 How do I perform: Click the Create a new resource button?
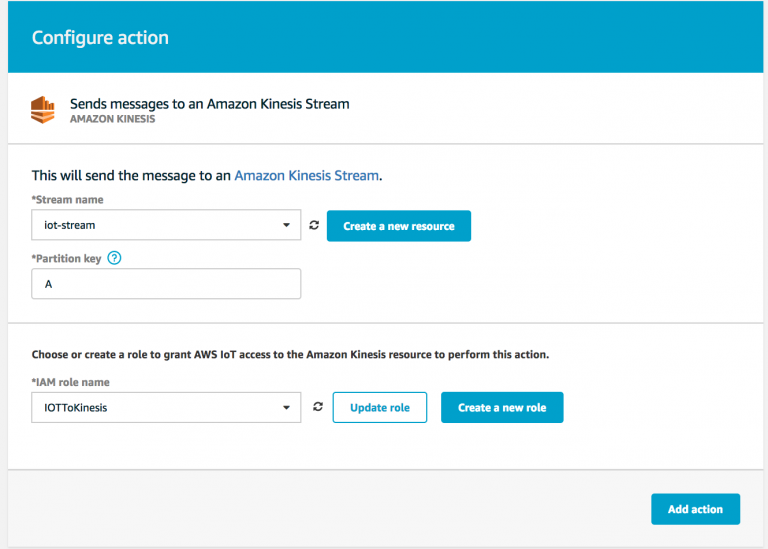click(399, 226)
